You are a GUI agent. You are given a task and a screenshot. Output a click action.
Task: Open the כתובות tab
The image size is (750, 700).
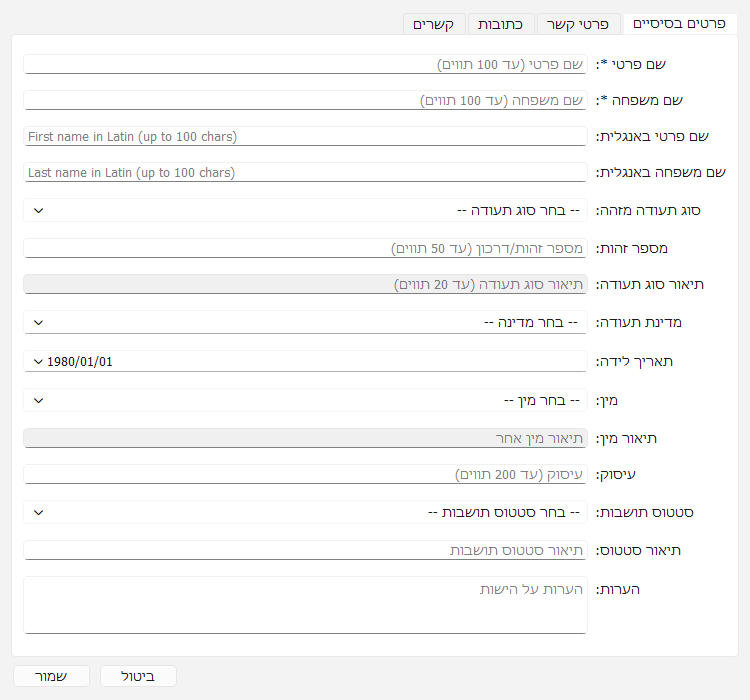501,24
